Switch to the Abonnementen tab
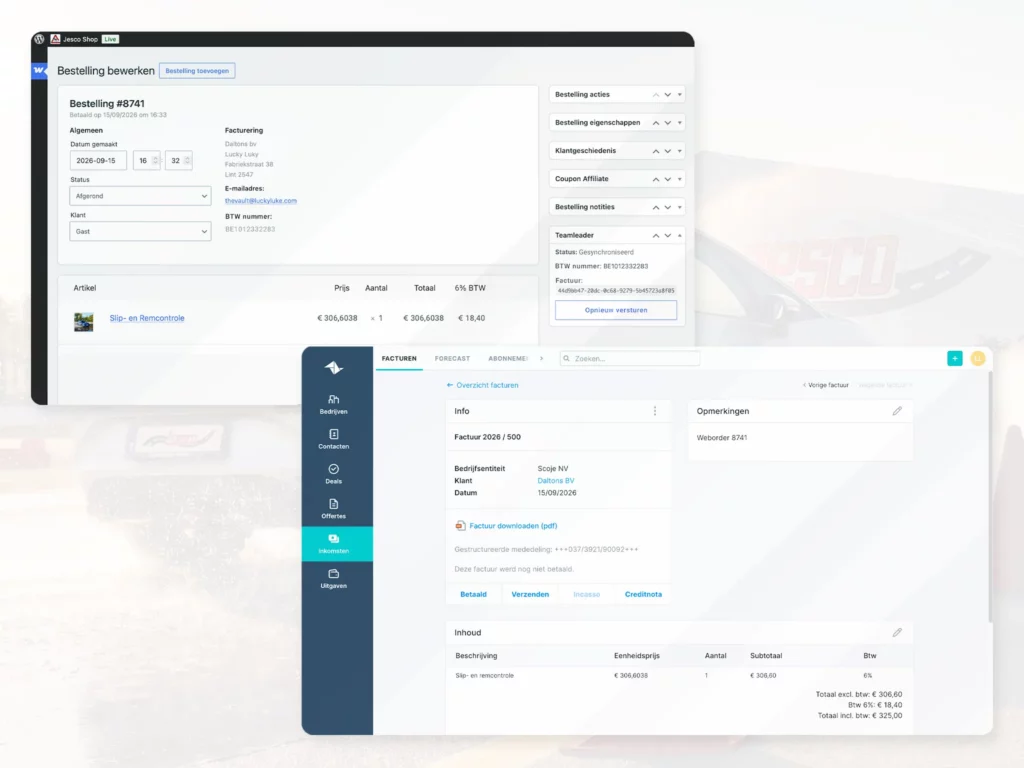Image resolution: width=1024 pixels, height=768 pixels. [507, 359]
